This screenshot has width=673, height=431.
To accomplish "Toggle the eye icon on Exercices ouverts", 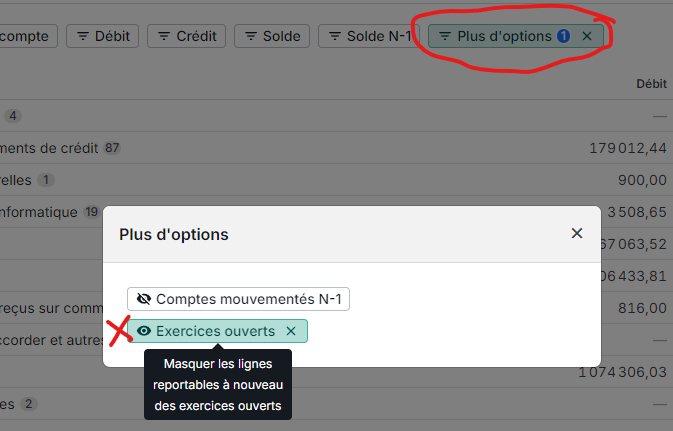I will tap(144, 331).
